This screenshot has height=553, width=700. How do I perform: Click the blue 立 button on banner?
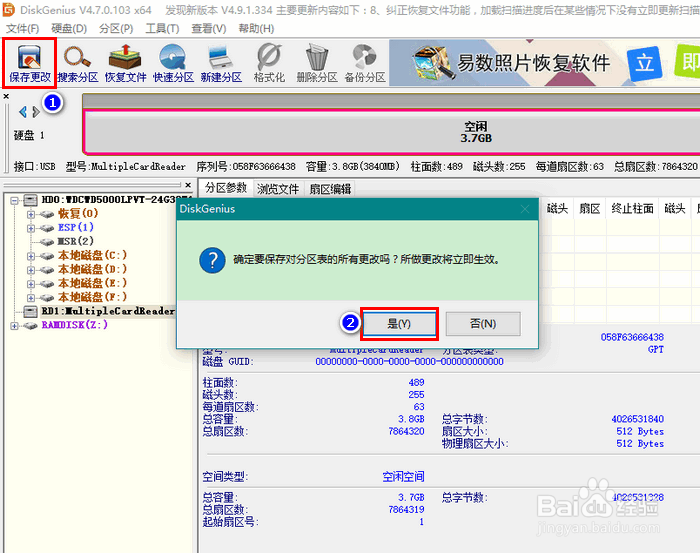644,63
